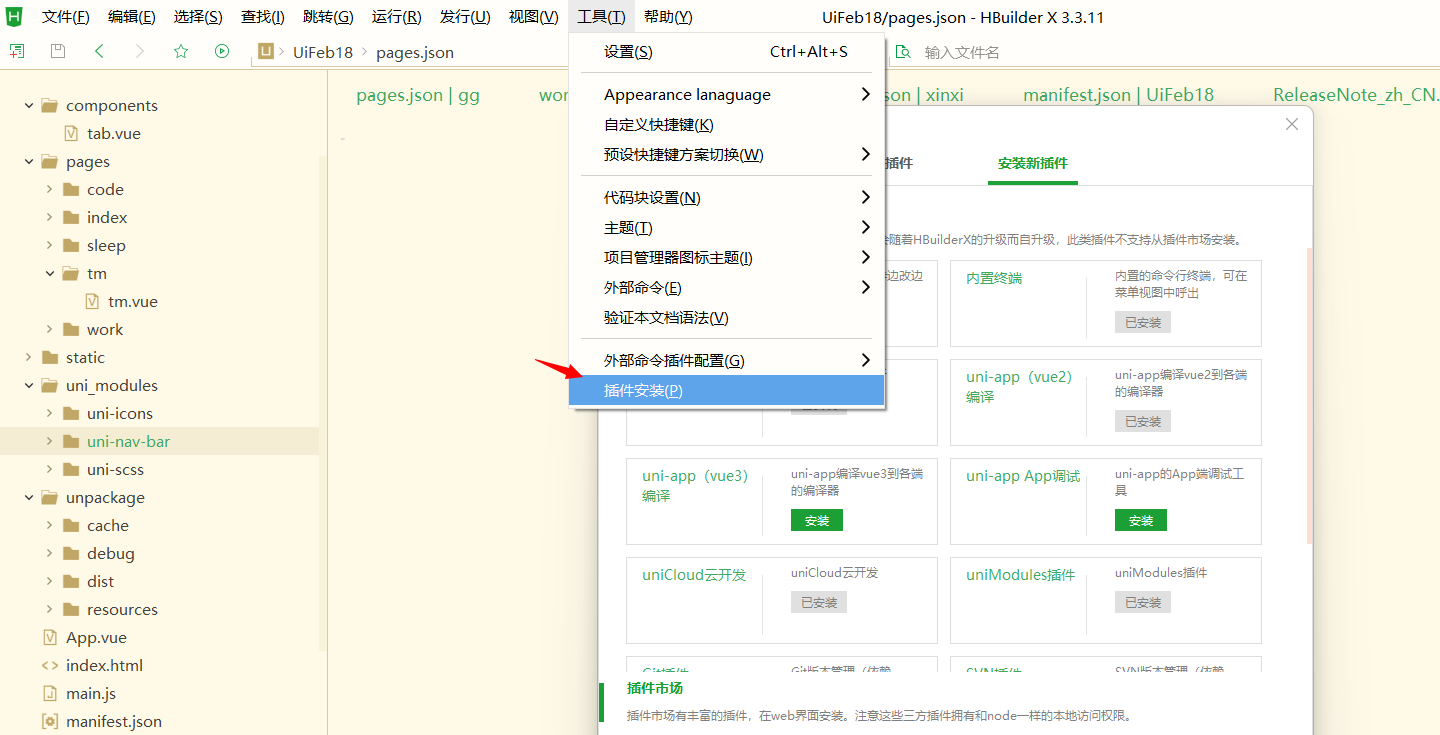Click 已安装 button for uniCloud云开发
Viewport: 1440px width, 735px height.
[x=818, y=602]
